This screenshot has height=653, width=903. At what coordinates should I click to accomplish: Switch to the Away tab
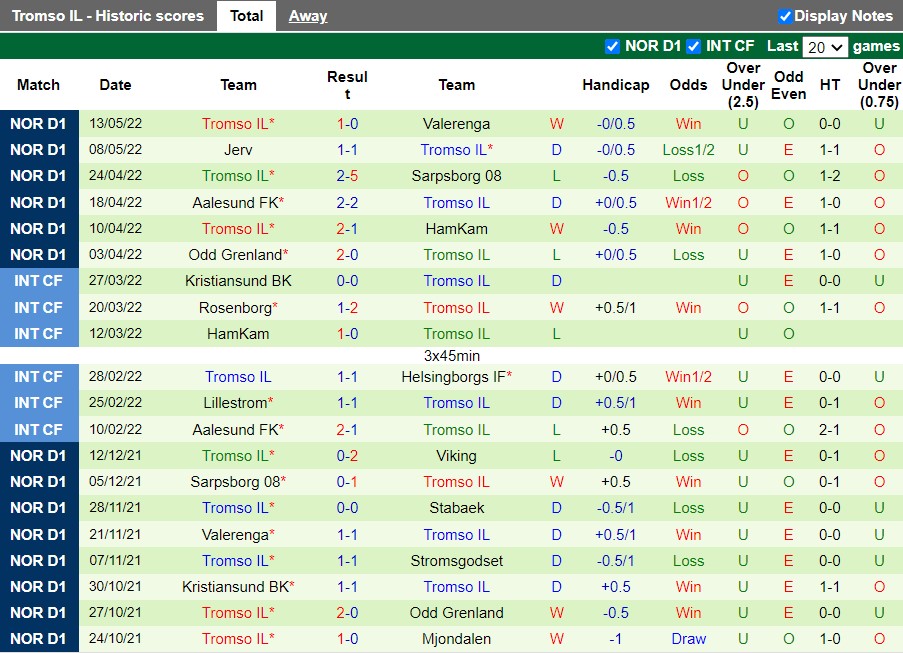click(308, 16)
